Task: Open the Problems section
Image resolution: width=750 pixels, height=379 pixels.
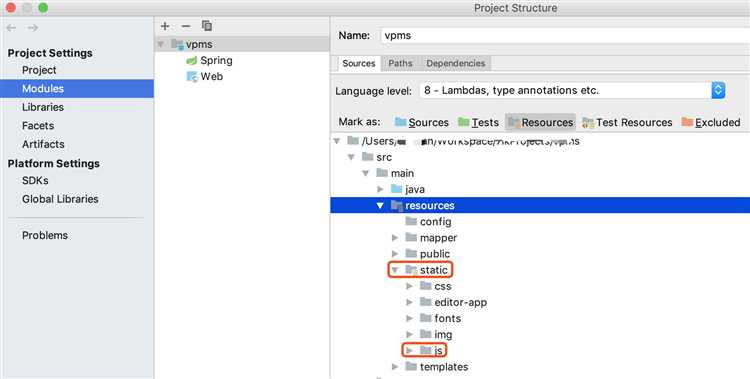Action: click(45, 235)
